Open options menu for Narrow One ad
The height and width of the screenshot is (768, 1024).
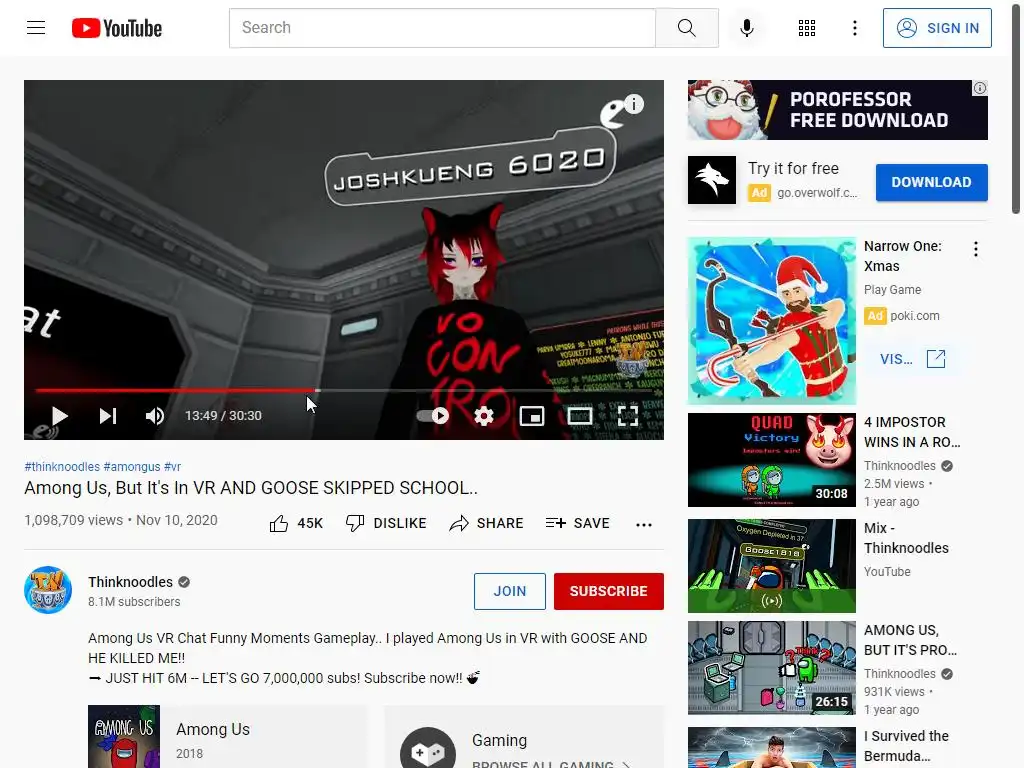click(976, 249)
